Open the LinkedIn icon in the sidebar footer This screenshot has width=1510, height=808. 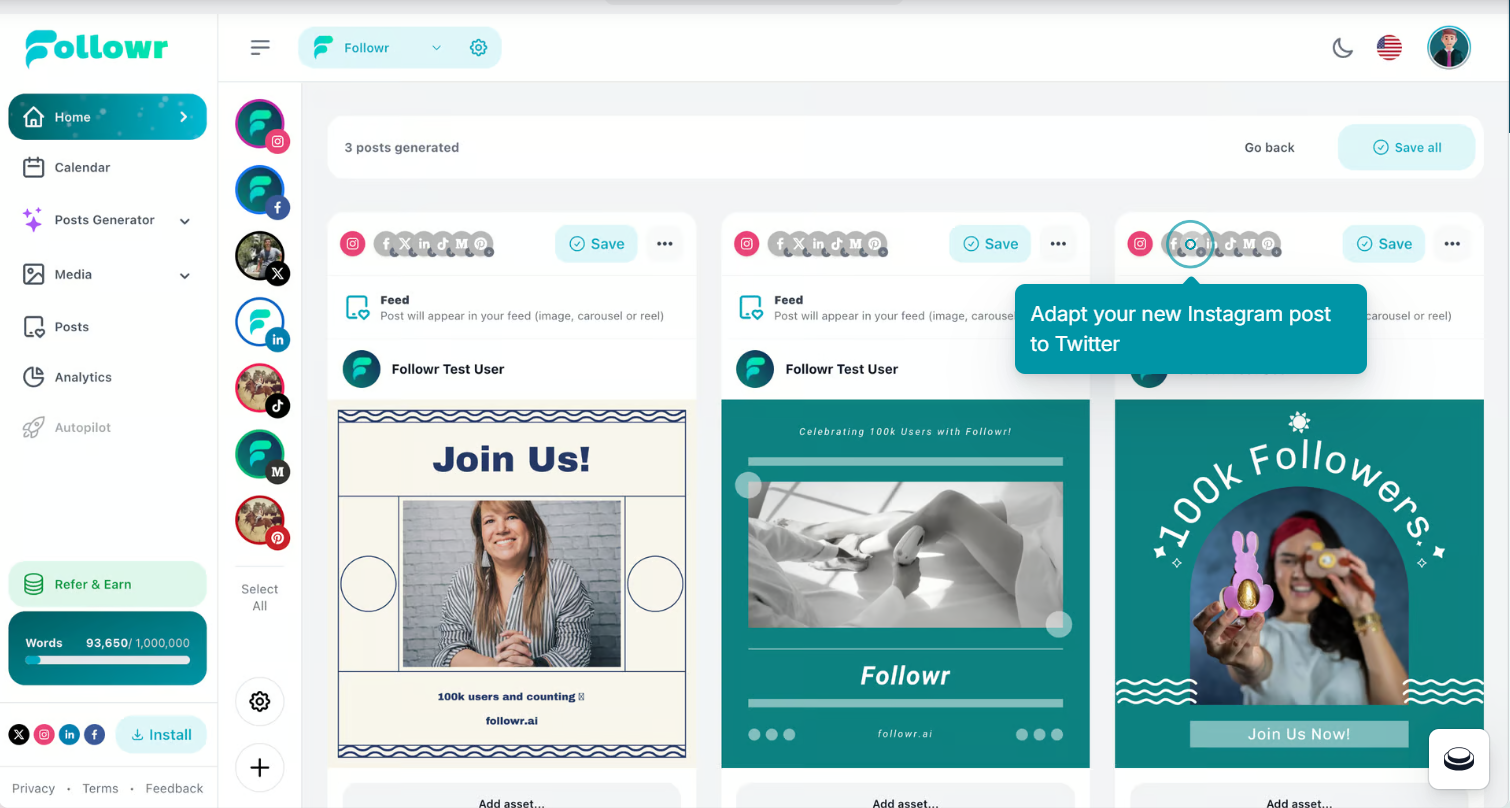[69, 735]
